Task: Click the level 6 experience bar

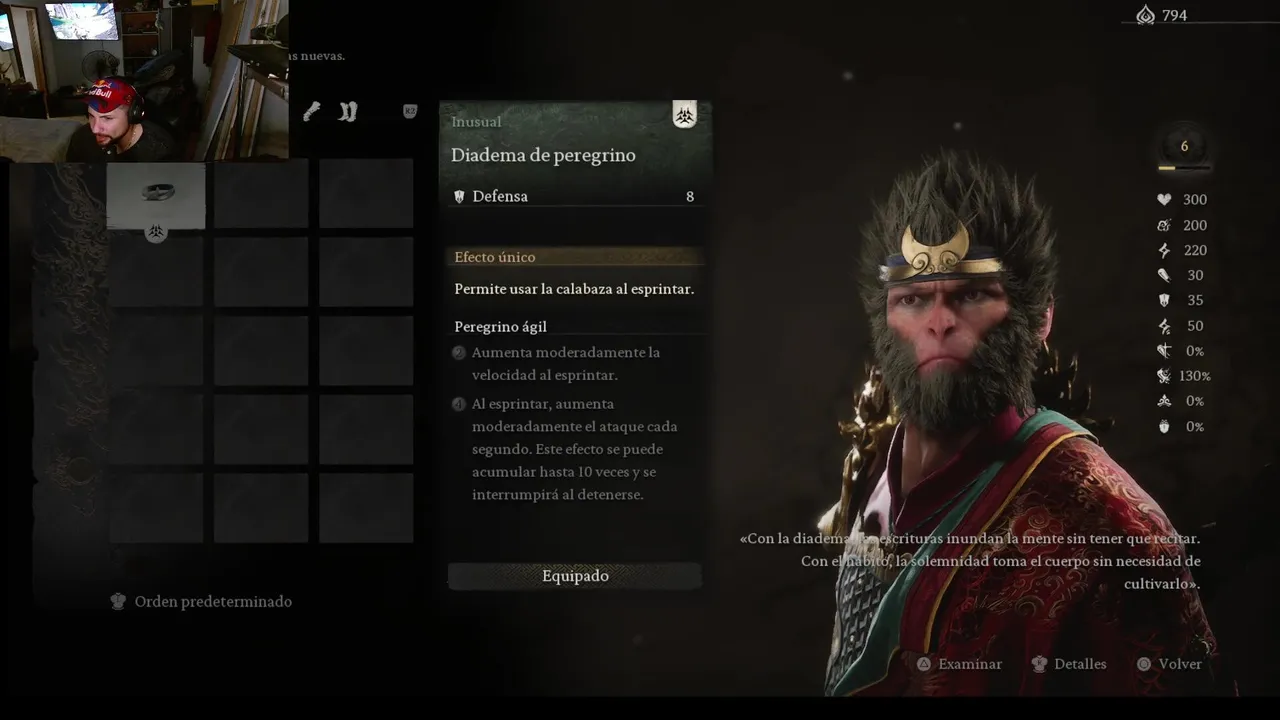Action: (1184, 168)
